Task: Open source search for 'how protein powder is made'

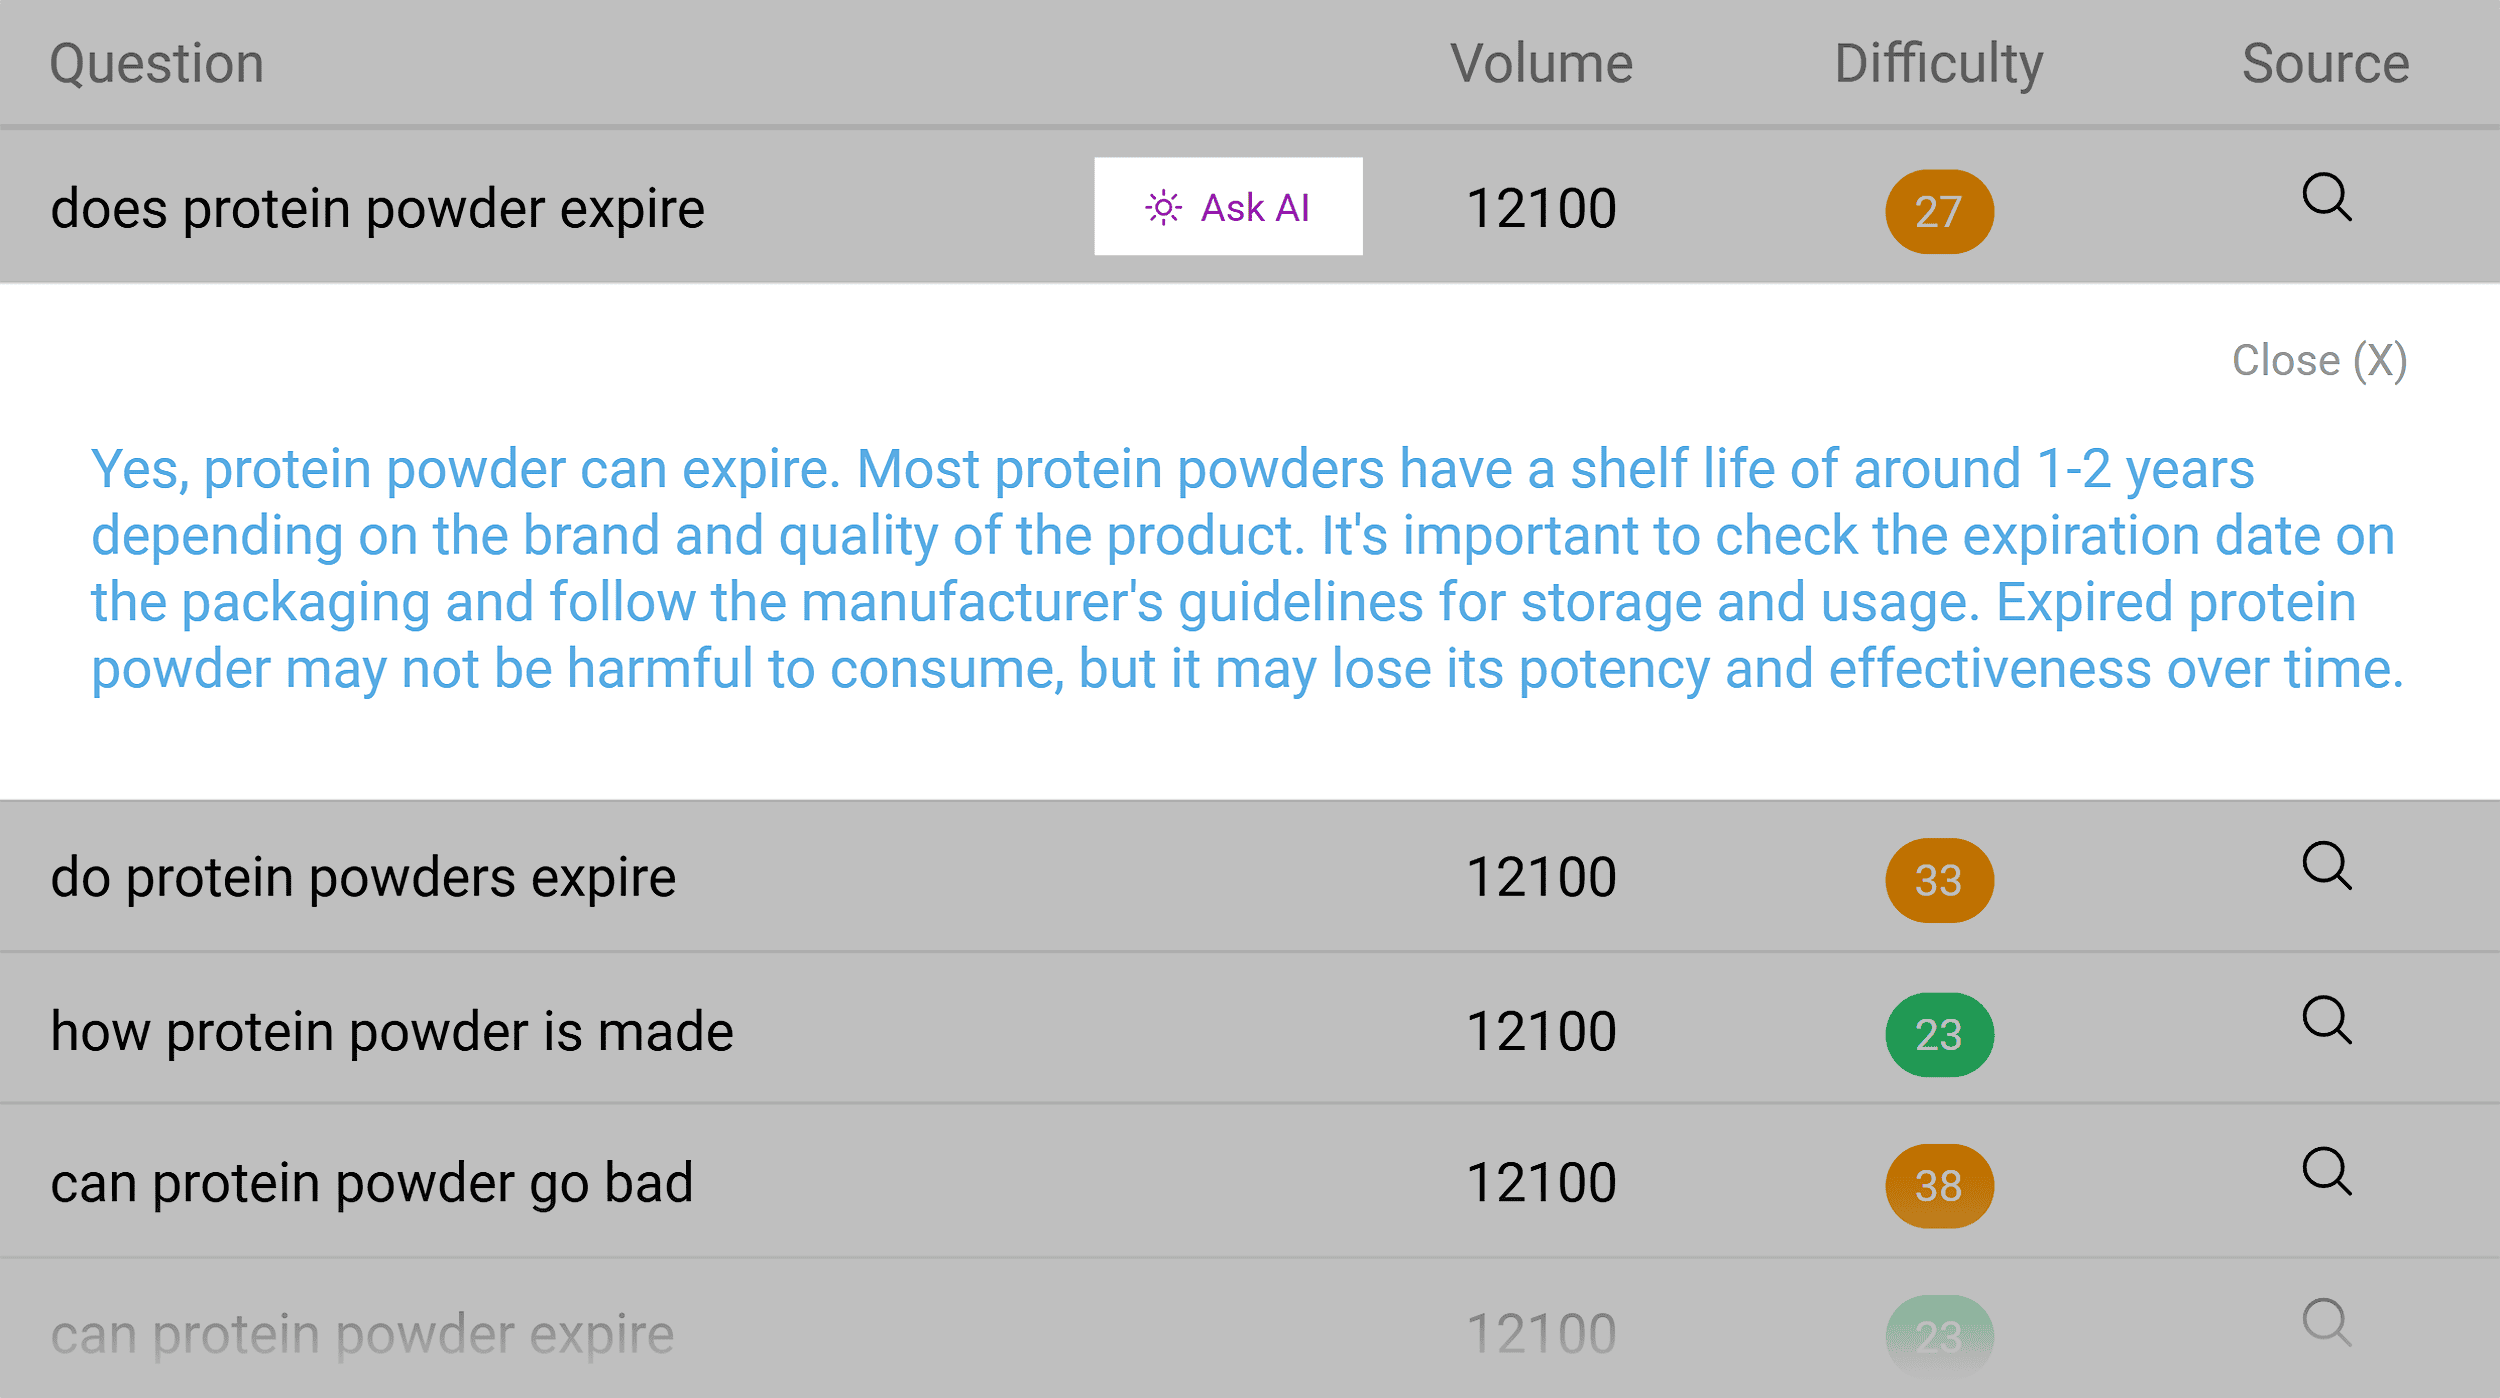Action: point(2326,1020)
